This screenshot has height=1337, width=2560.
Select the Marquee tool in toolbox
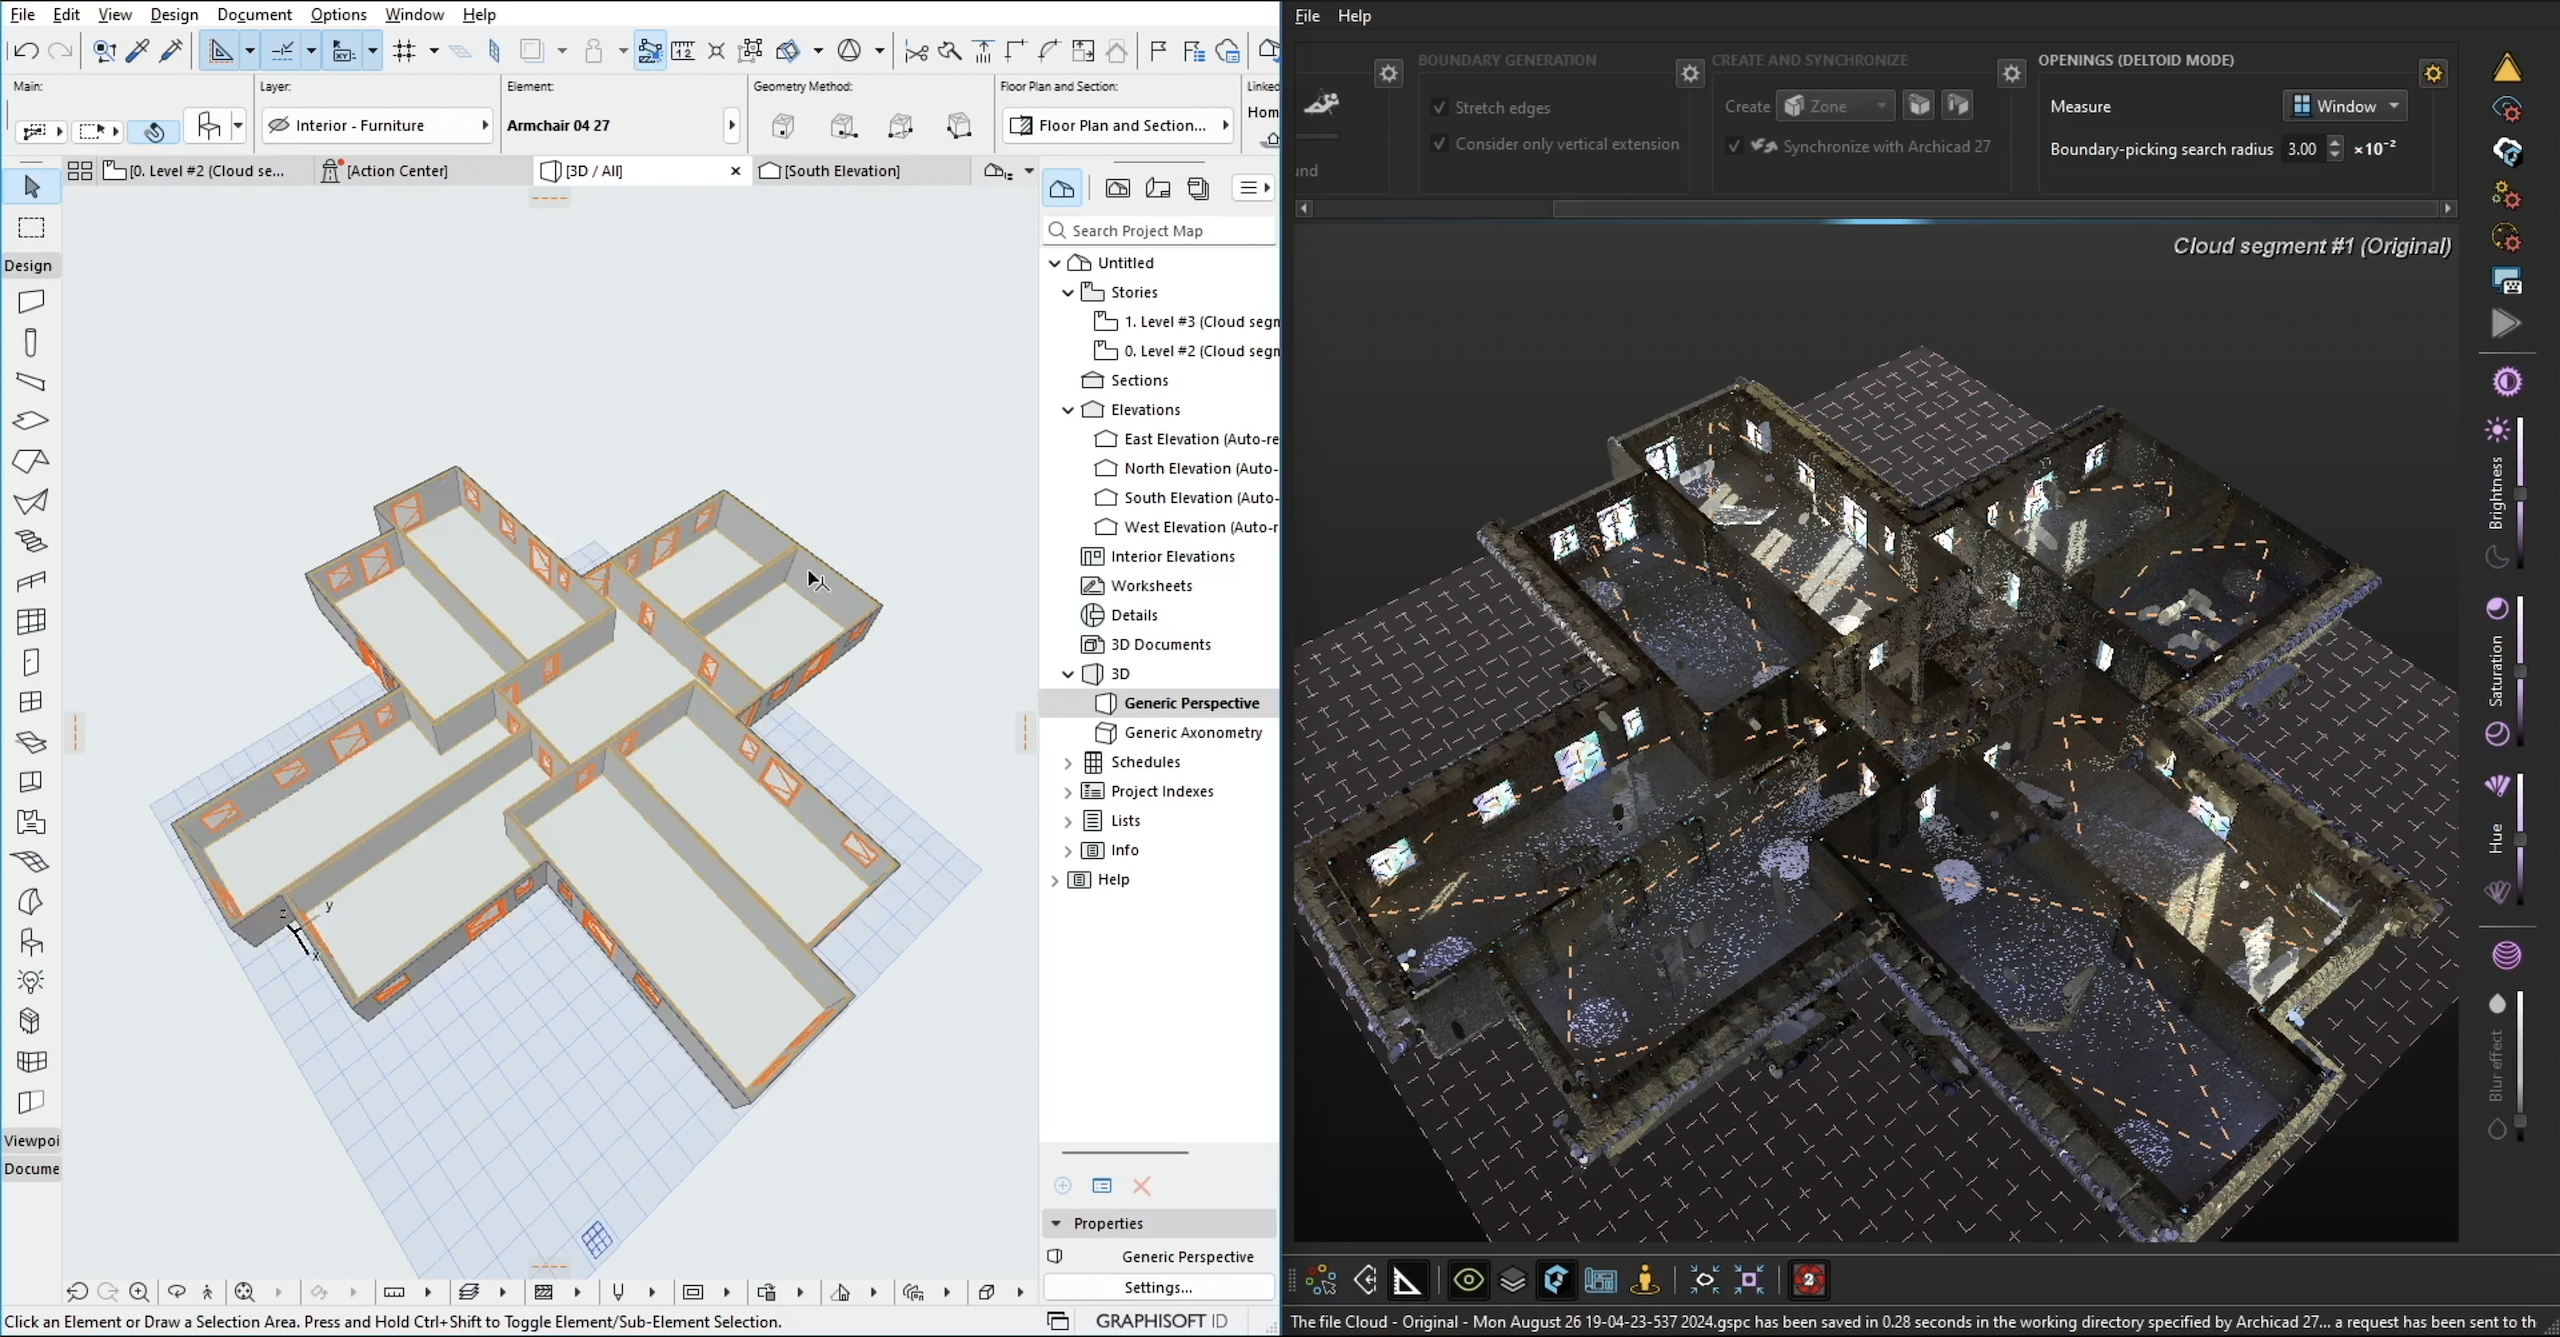(x=31, y=228)
